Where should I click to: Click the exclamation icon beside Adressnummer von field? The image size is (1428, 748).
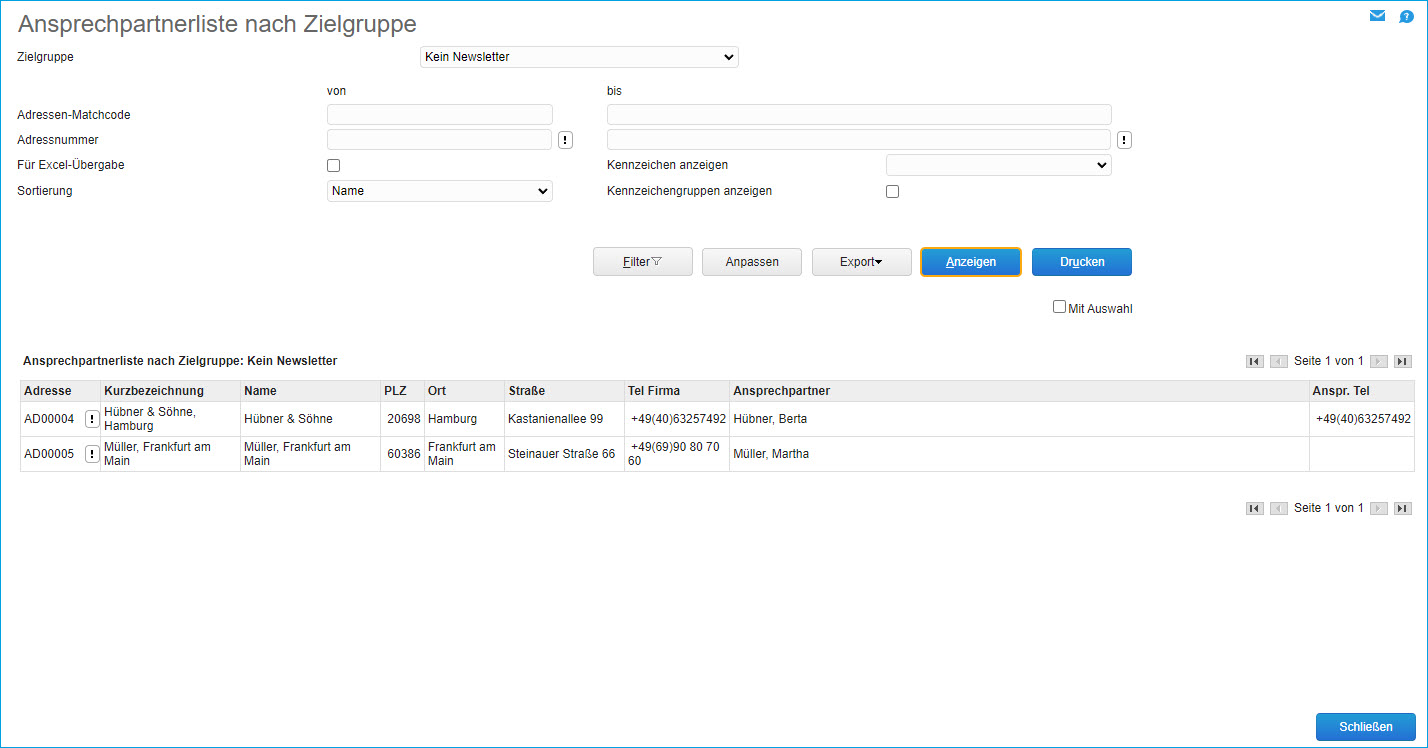click(565, 139)
